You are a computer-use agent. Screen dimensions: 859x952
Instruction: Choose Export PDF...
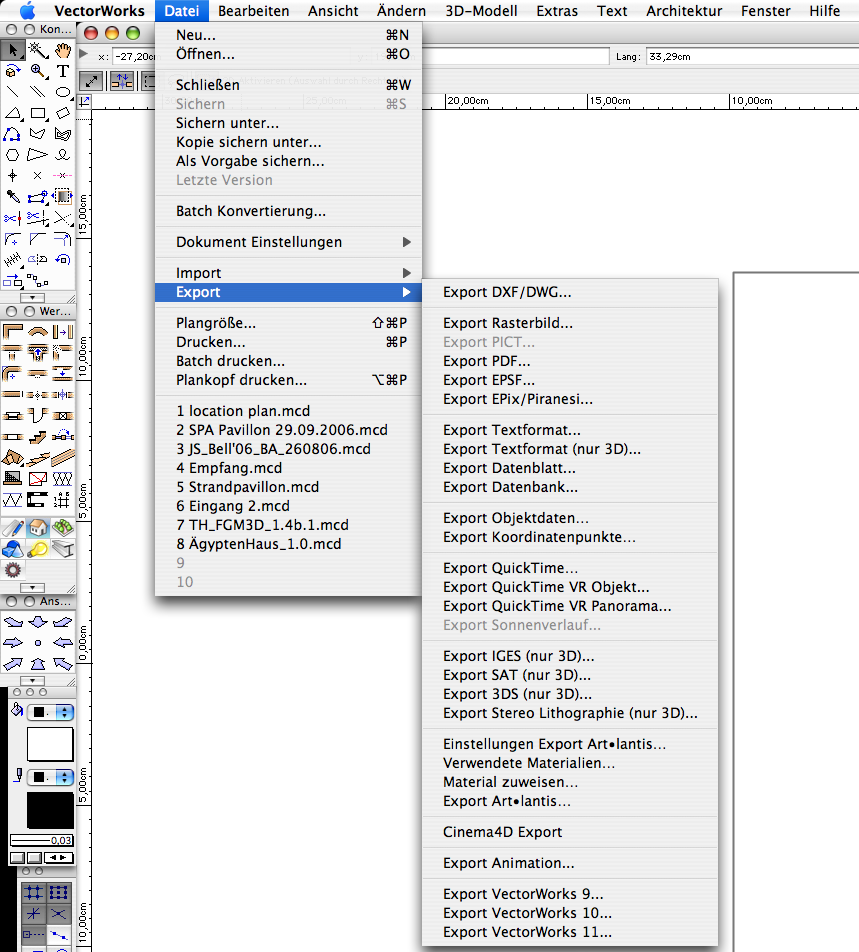570,361
